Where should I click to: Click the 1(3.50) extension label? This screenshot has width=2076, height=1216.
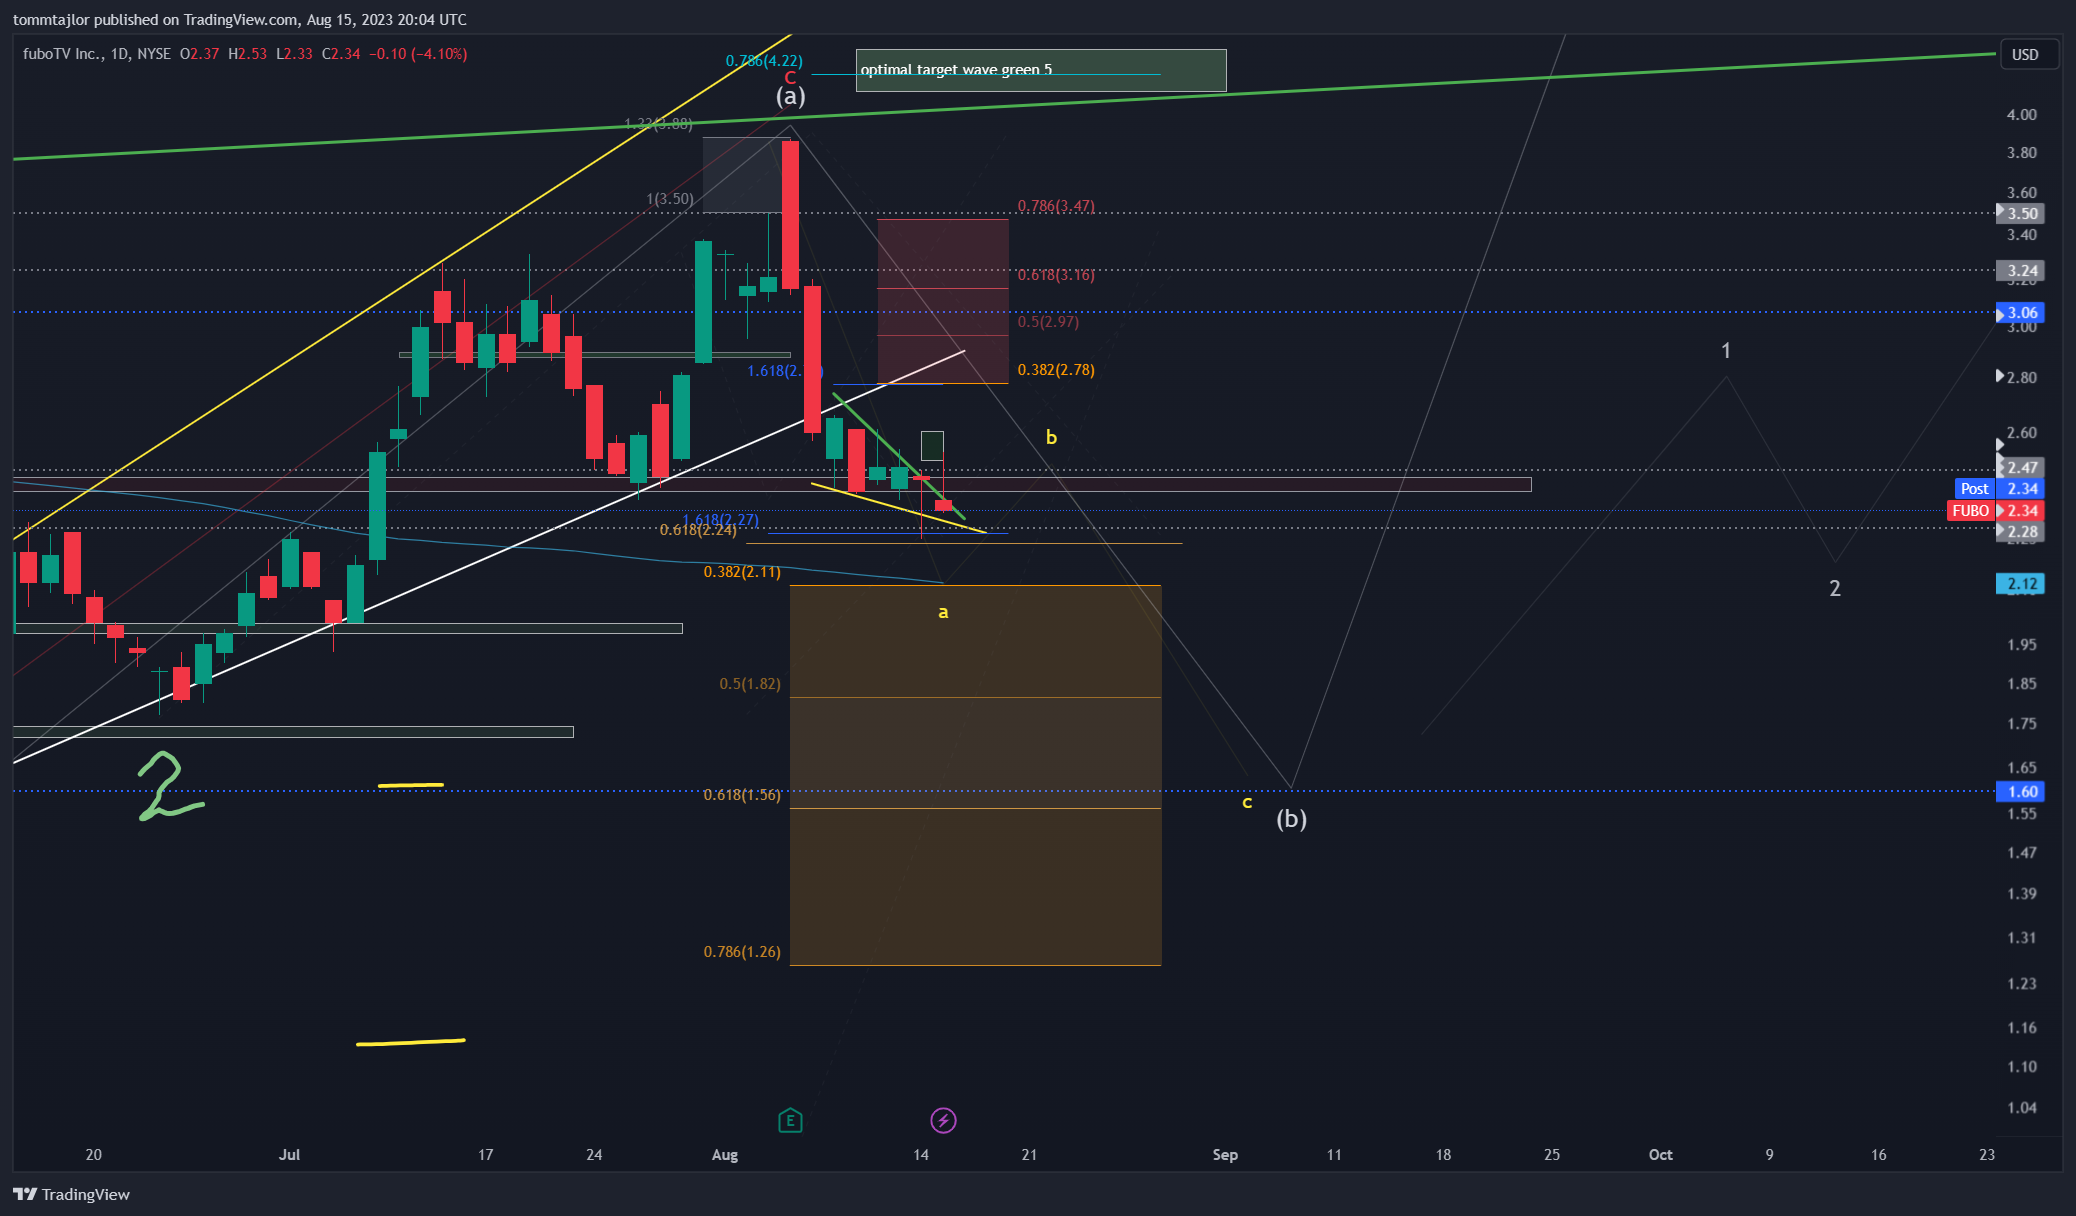[670, 199]
